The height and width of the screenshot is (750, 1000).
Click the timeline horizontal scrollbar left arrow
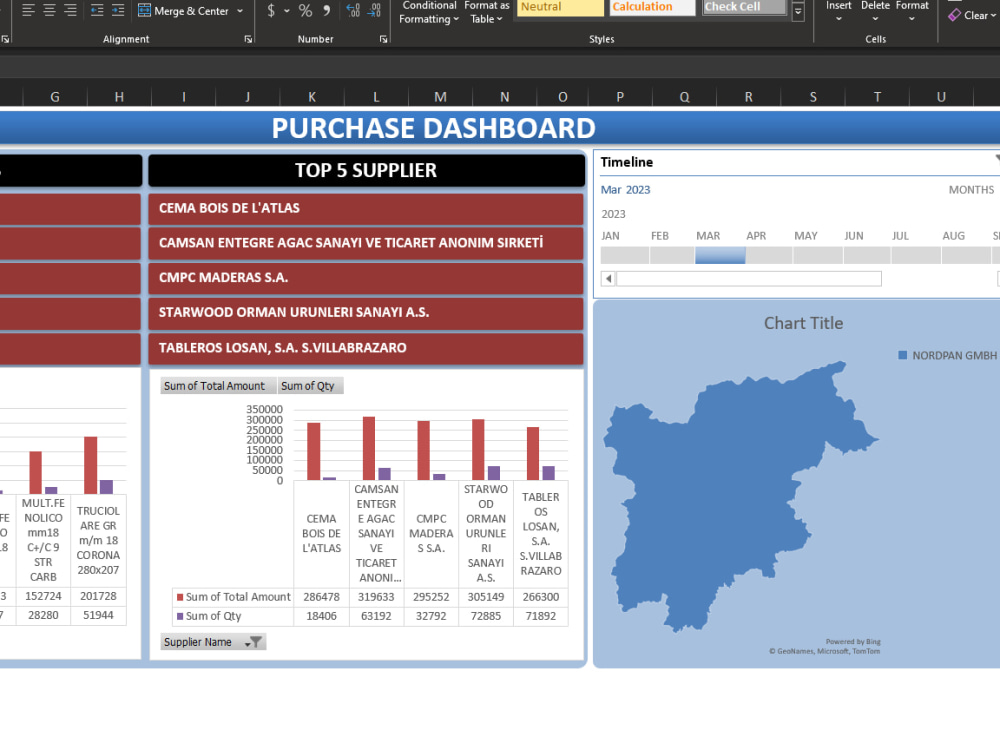(608, 278)
